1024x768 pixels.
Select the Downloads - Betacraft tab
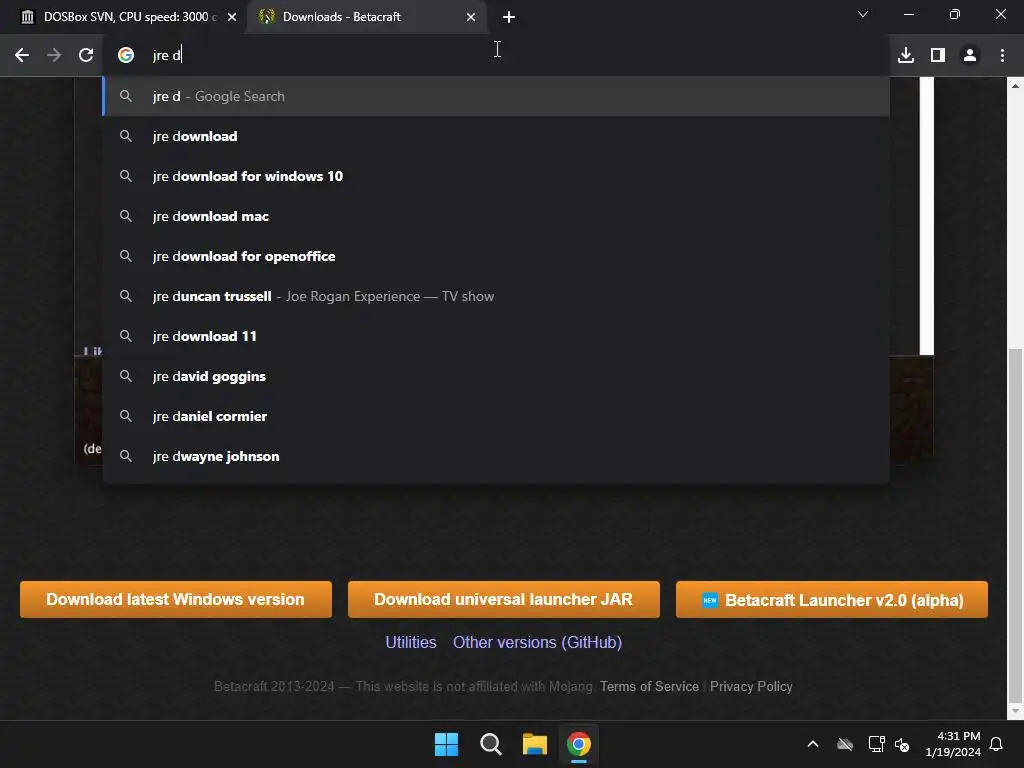366,17
